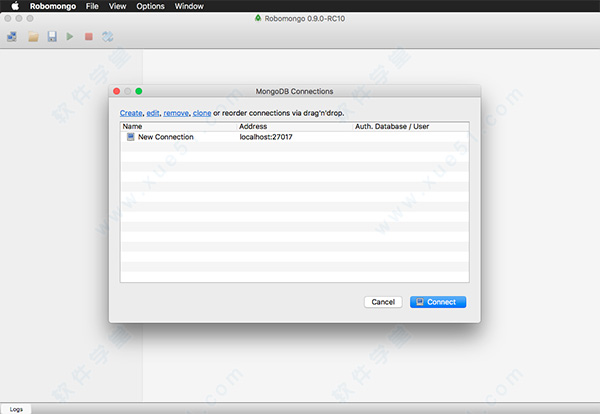600x414 pixels.
Task: Sort by the Address column header
Action: click(x=294, y=126)
